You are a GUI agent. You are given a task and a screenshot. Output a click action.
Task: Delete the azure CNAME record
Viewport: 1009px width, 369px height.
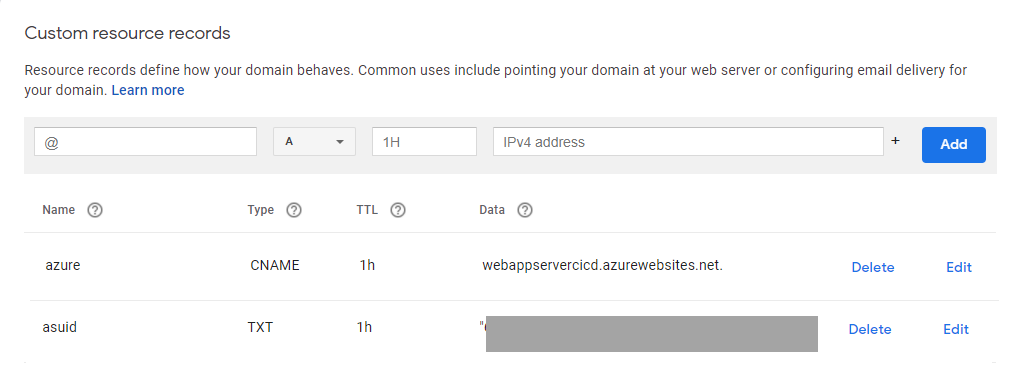pos(873,267)
